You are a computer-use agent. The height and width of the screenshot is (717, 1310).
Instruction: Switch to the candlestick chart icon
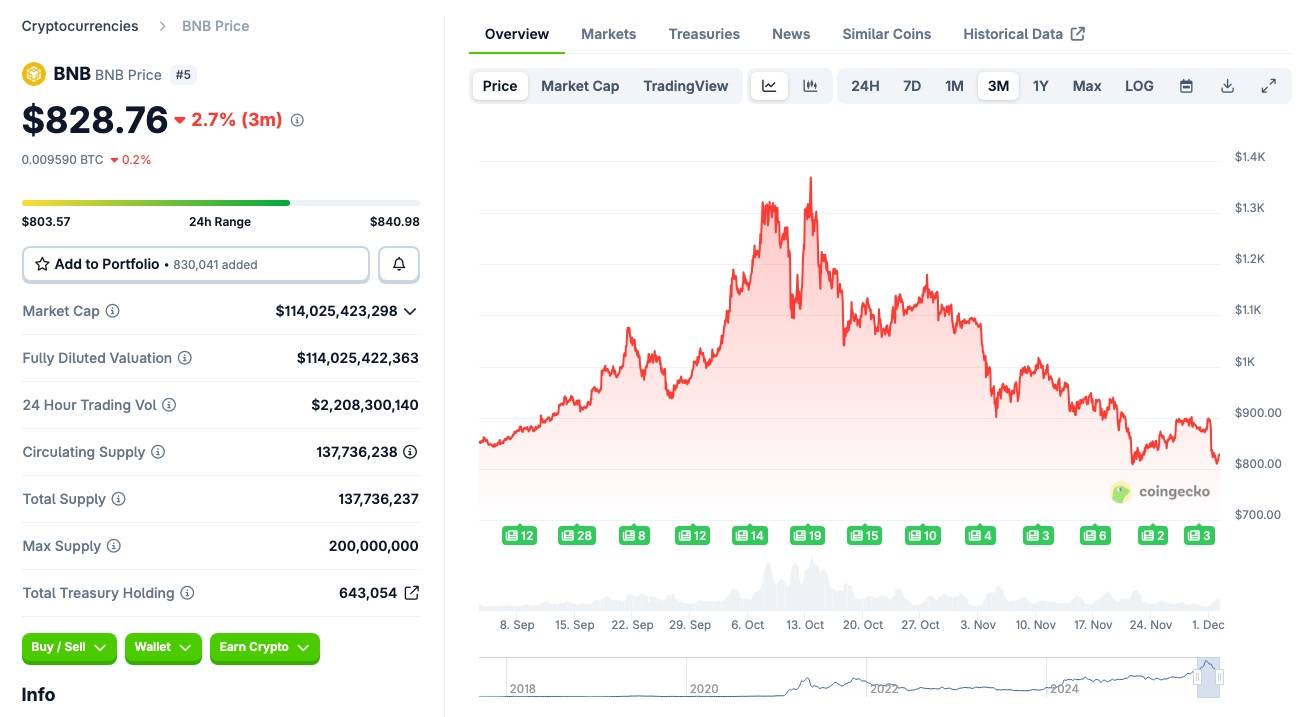pos(810,86)
